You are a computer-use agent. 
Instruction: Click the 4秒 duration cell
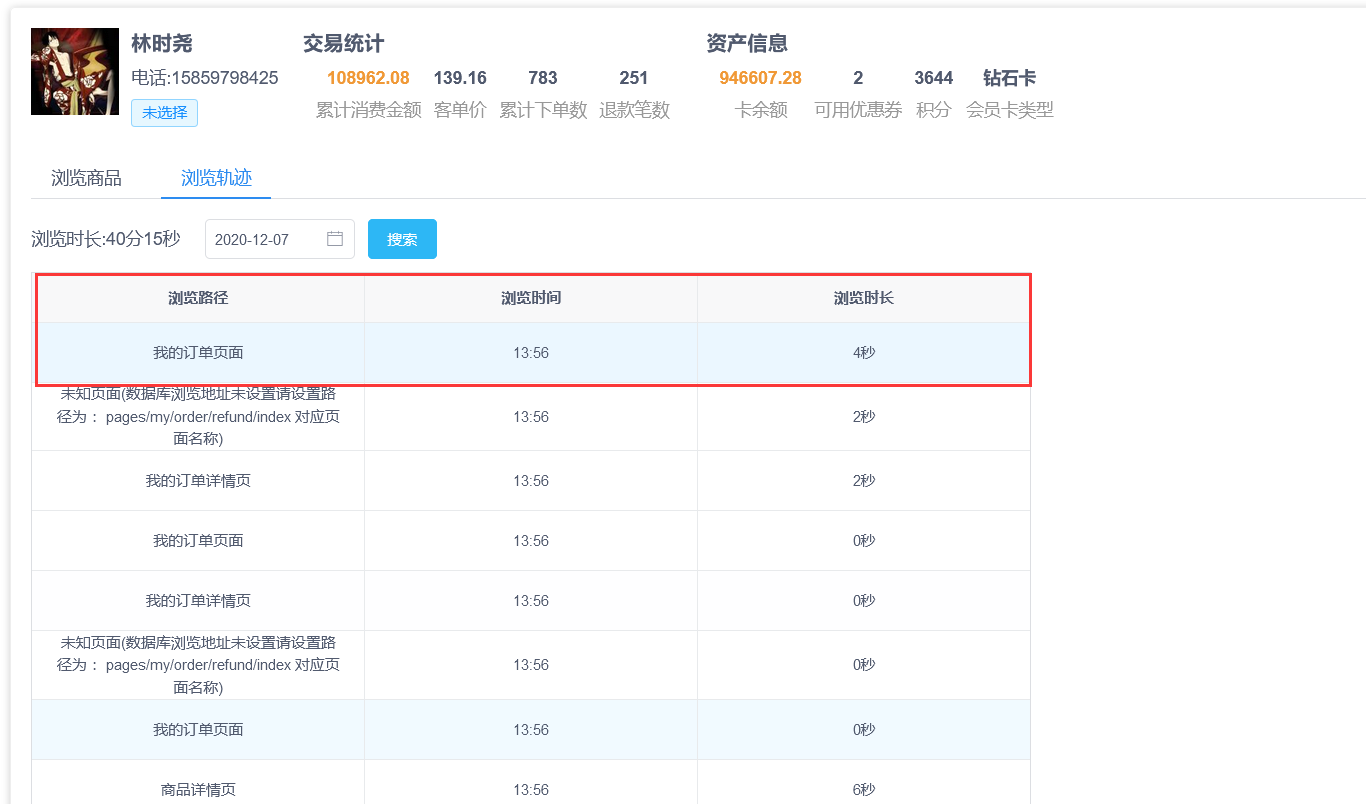click(864, 353)
